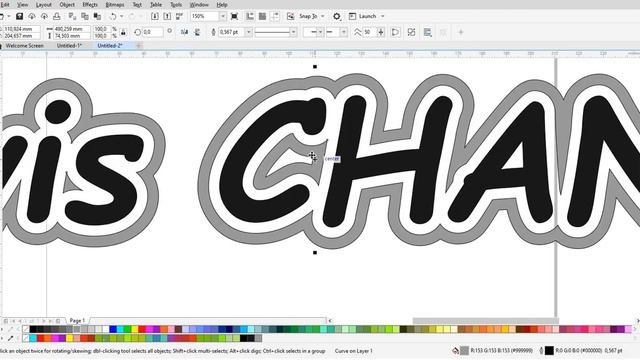
Task: Select the Page 1 tab
Action: (x=78, y=321)
